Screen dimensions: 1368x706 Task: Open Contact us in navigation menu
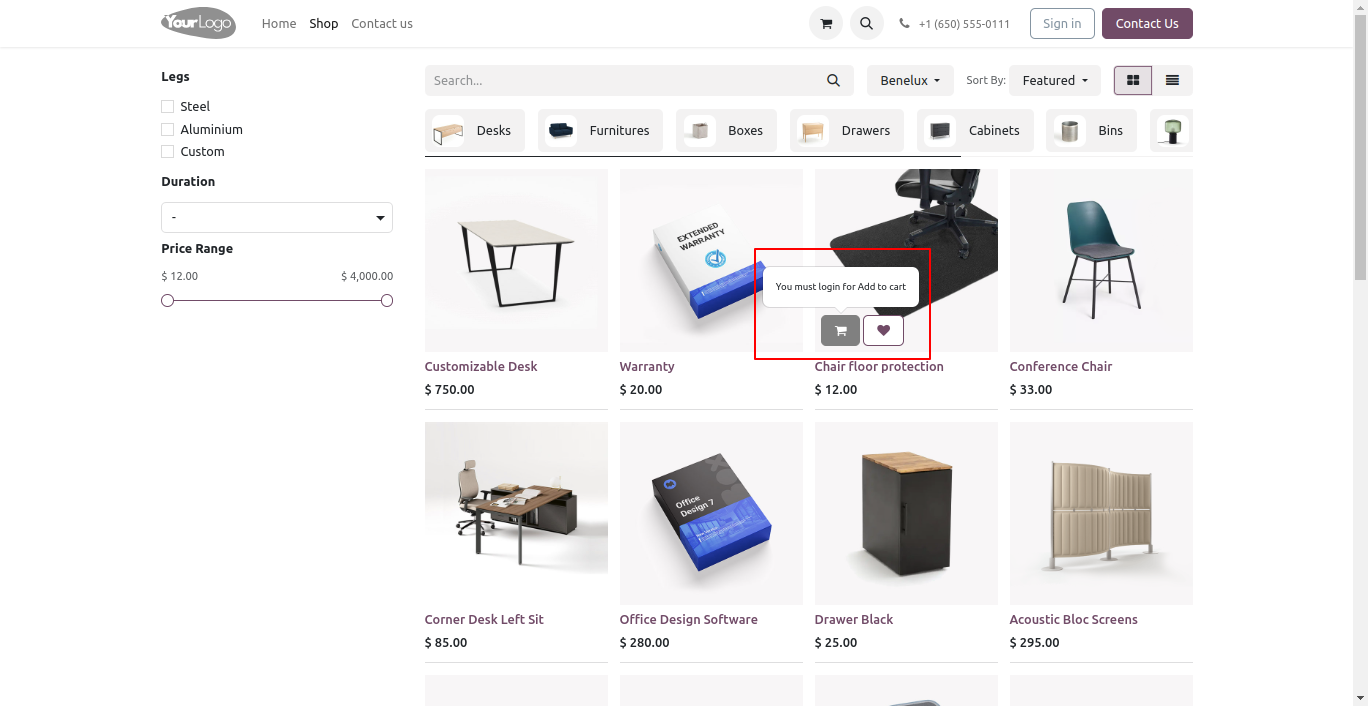pyautogui.click(x=382, y=23)
